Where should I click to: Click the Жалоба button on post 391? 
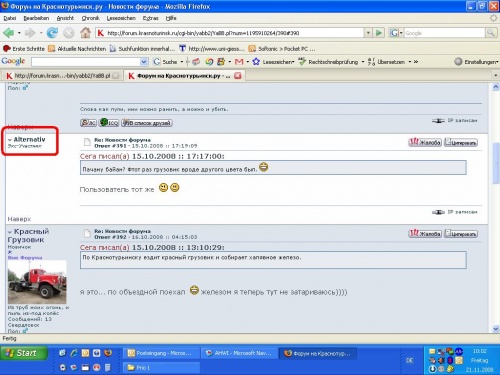425,142
